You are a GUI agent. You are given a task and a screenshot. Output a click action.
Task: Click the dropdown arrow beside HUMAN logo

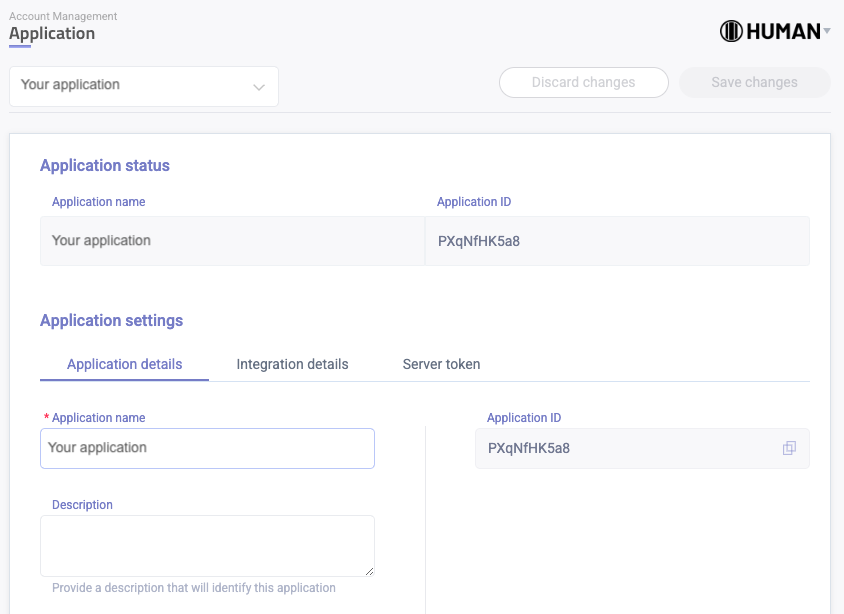click(826, 30)
